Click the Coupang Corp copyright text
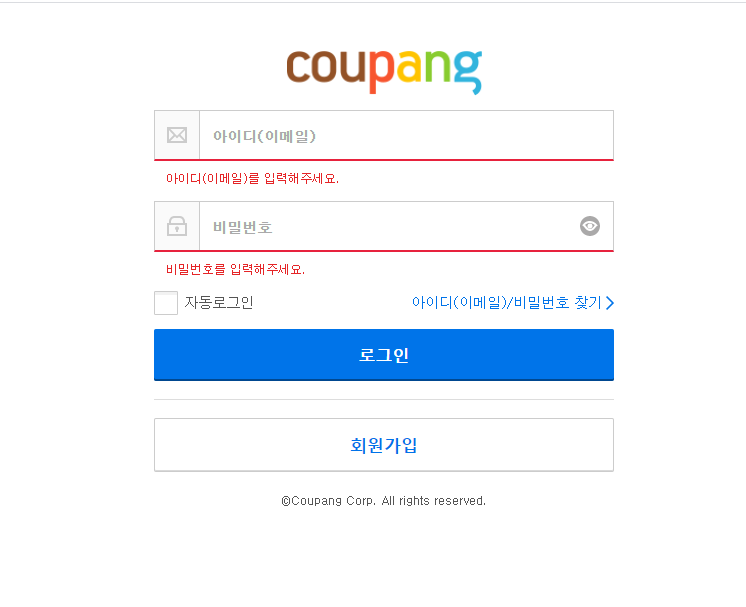746x607 pixels. [x=383, y=501]
